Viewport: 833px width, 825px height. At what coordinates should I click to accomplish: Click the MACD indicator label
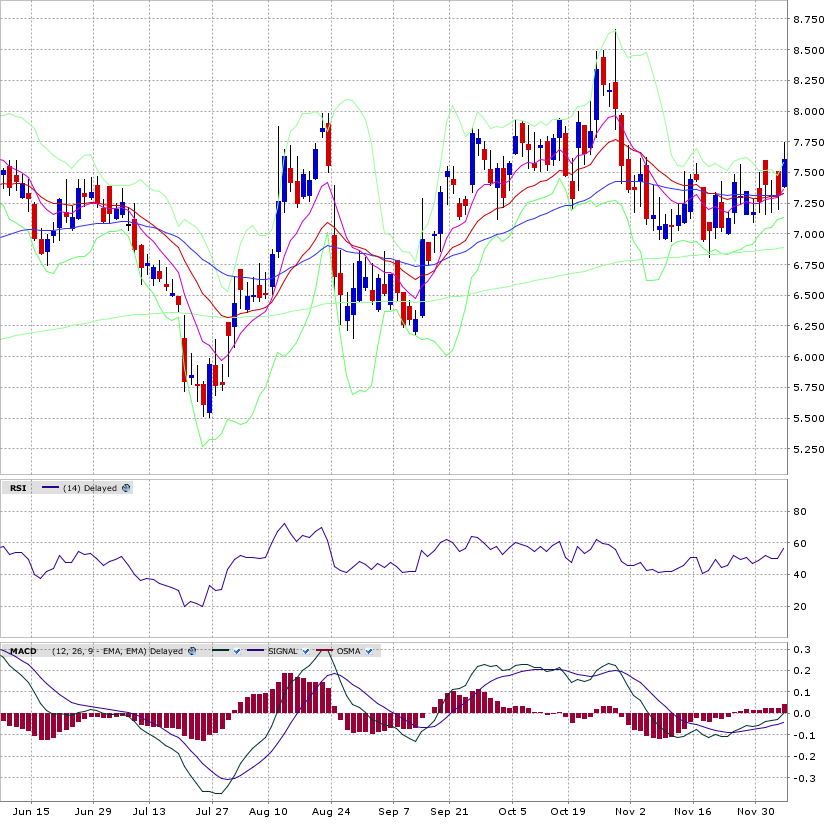tap(23, 651)
